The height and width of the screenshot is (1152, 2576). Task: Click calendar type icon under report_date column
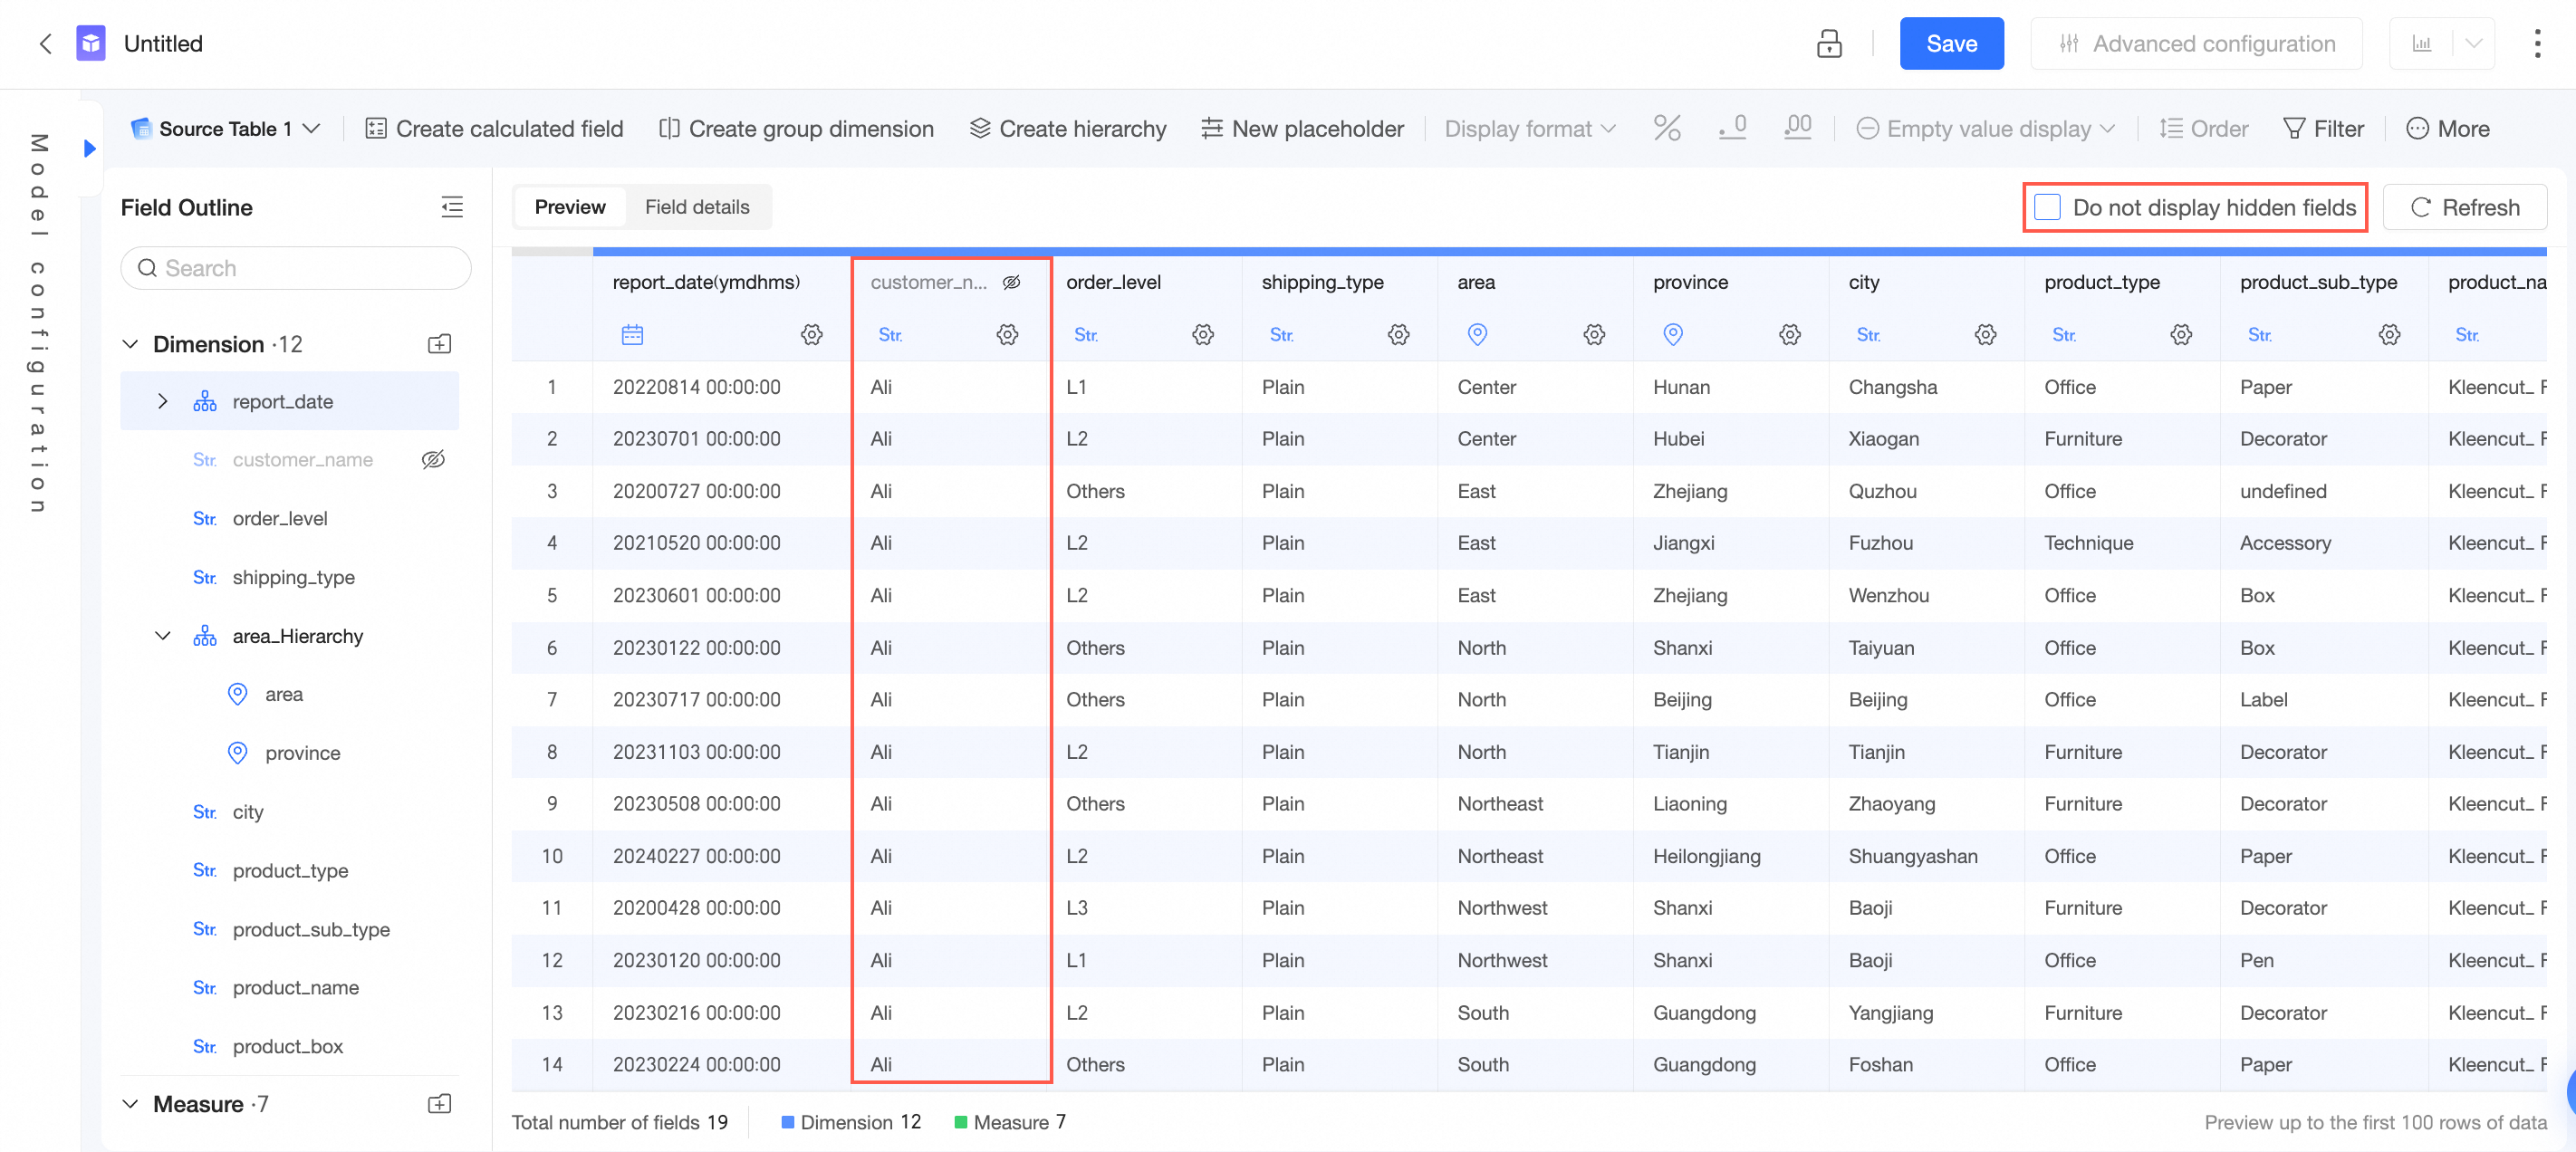[x=632, y=334]
